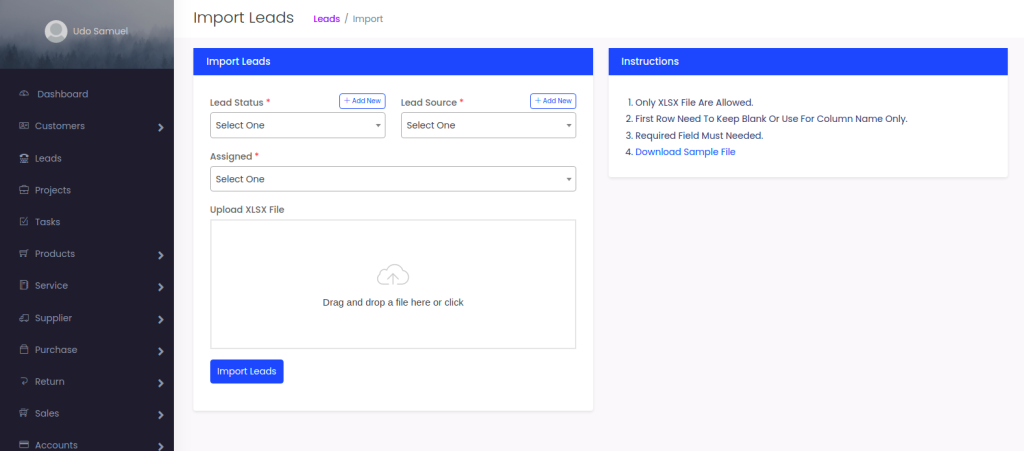Click Add New beside Lead Status
This screenshot has height=451, width=1024.
(362, 101)
